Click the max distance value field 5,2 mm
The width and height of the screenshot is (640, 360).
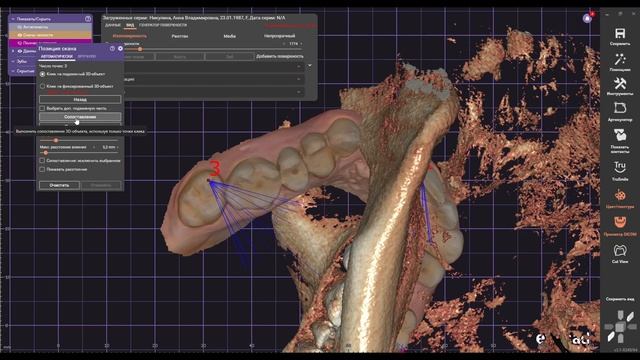109,147
